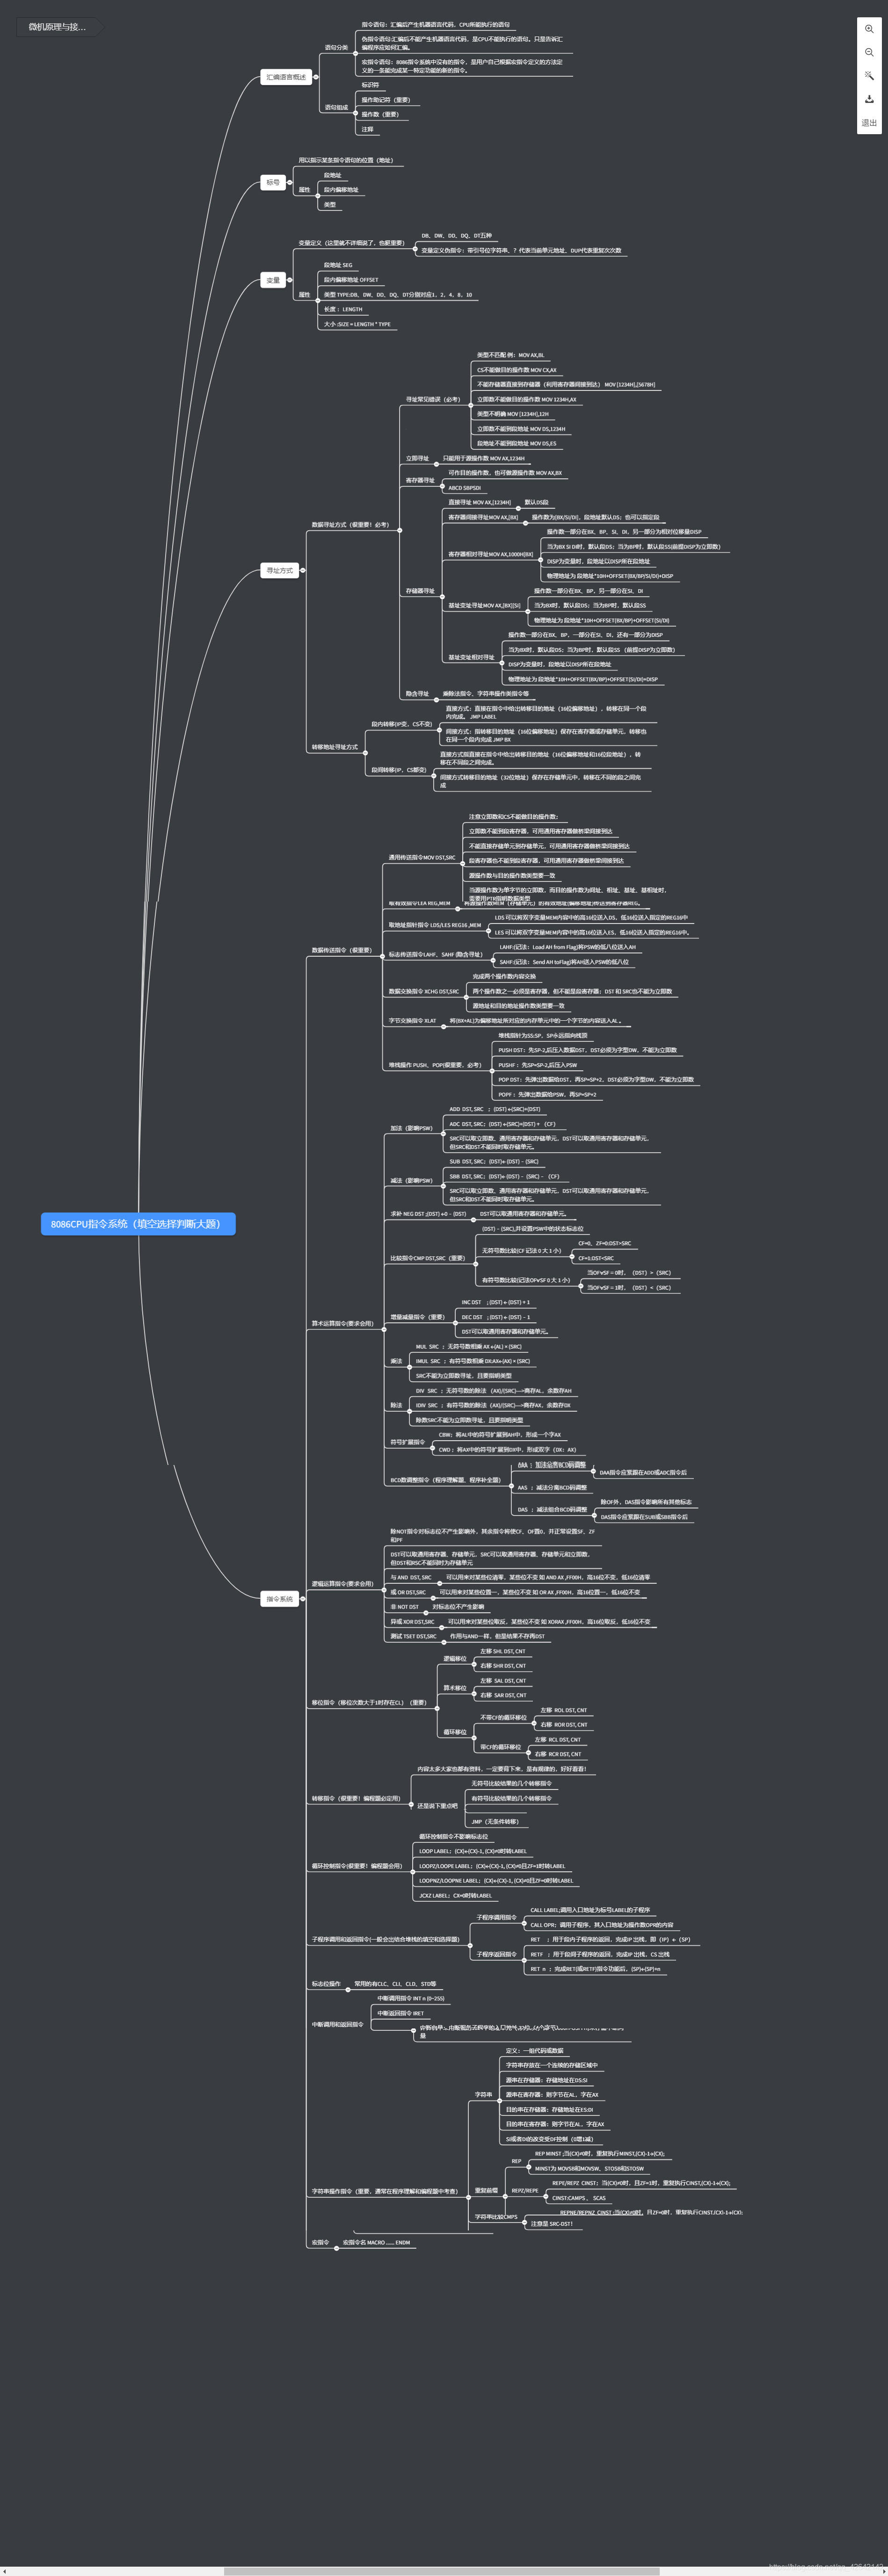
Task: Collapse the 数据寻址方式 sub-branch toggle
Action: 399,529
